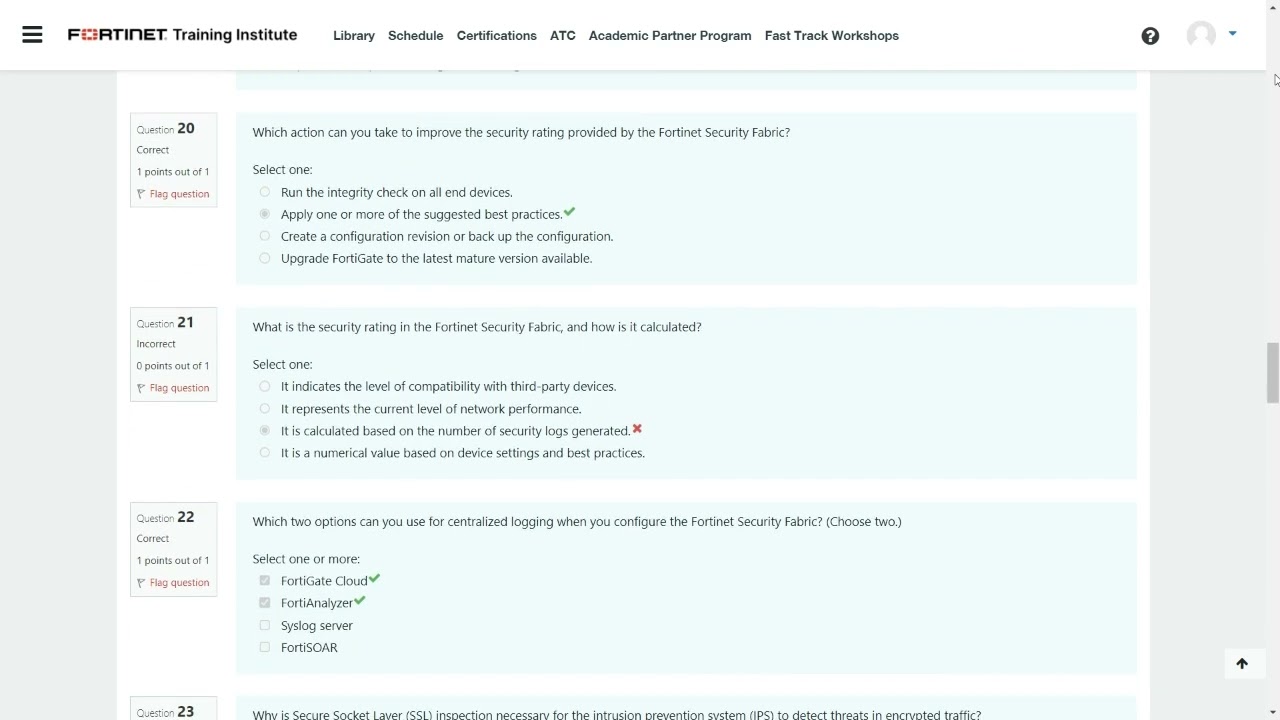The height and width of the screenshot is (720, 1280).
Task: Open the ATC navigation item
Action: [x=563, y=35]
